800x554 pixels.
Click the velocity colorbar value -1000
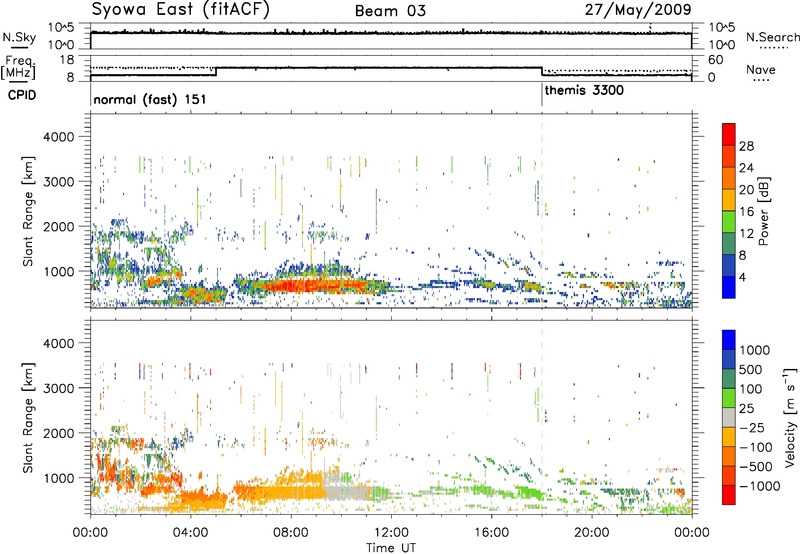pos(760,486)
